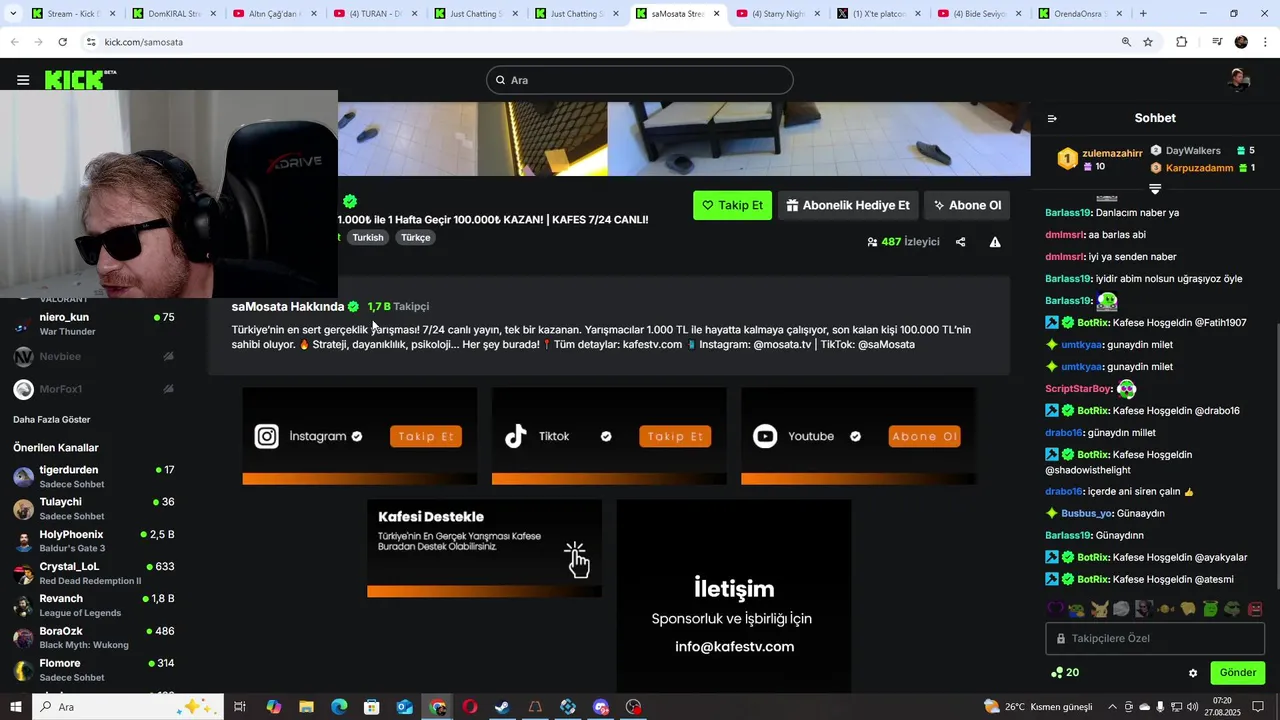Switch to the Altın Çağ'dan tab
This screenshot has width=1280, height=720.
pyautogui.click(x=276, y=14)
